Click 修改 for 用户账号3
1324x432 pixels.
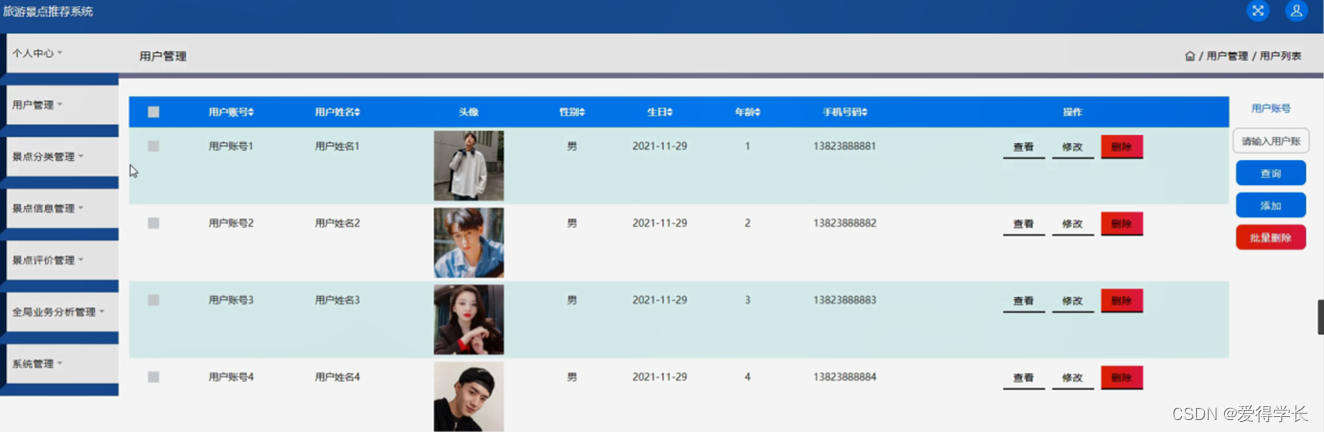point(1072,301)
